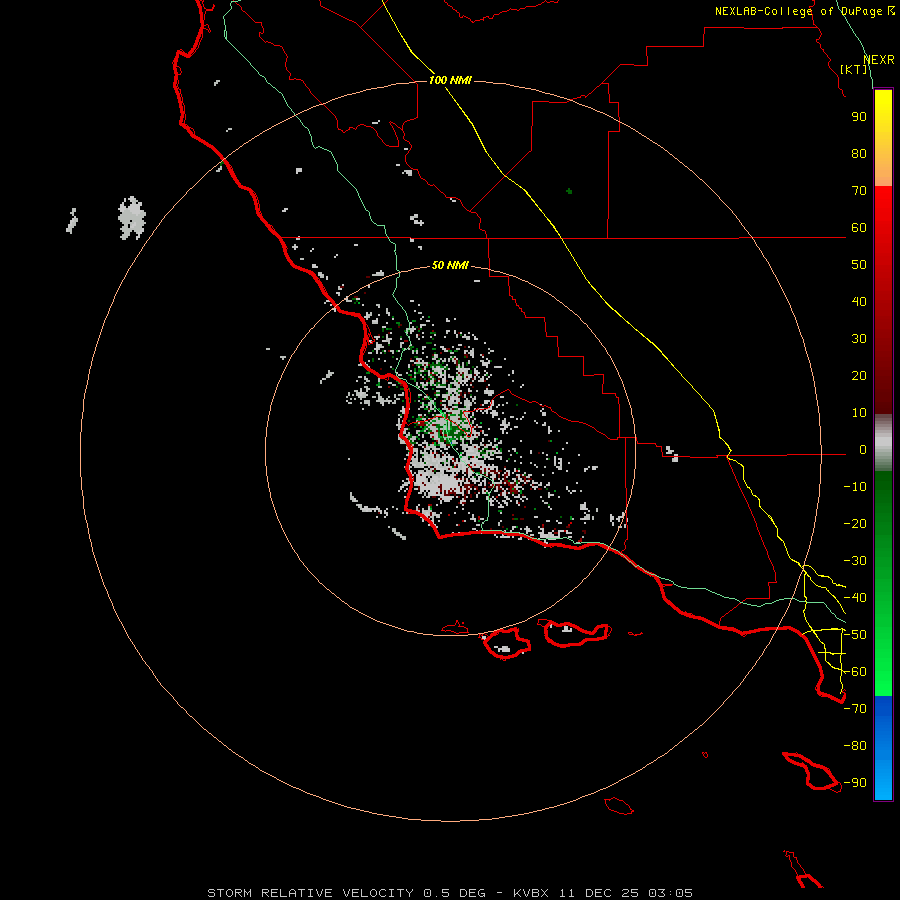Select the positive 10 value on velocity scale

859,413
